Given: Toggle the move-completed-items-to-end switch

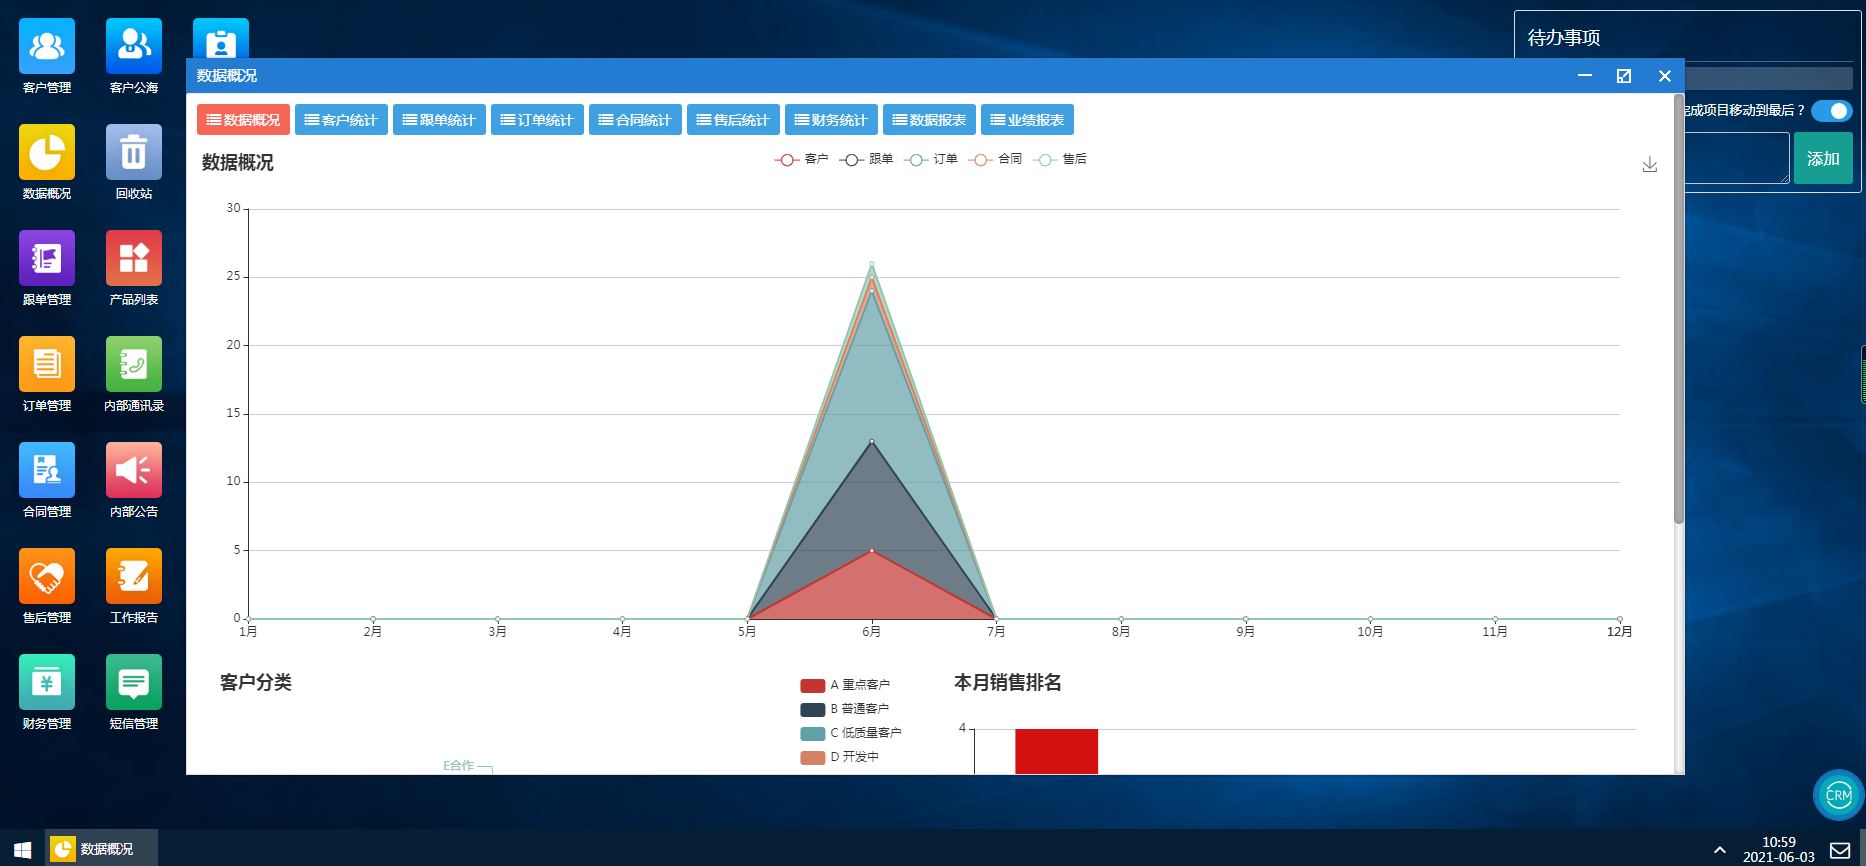Looking at the screenshot, I should 1831,111.
